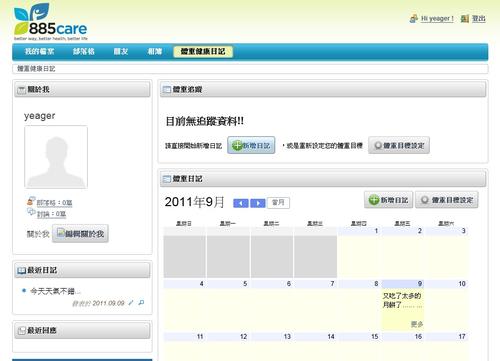Click the yeager profile avatar thumbnail
This screenshot has height=361, width=500.
coord(56,157)
